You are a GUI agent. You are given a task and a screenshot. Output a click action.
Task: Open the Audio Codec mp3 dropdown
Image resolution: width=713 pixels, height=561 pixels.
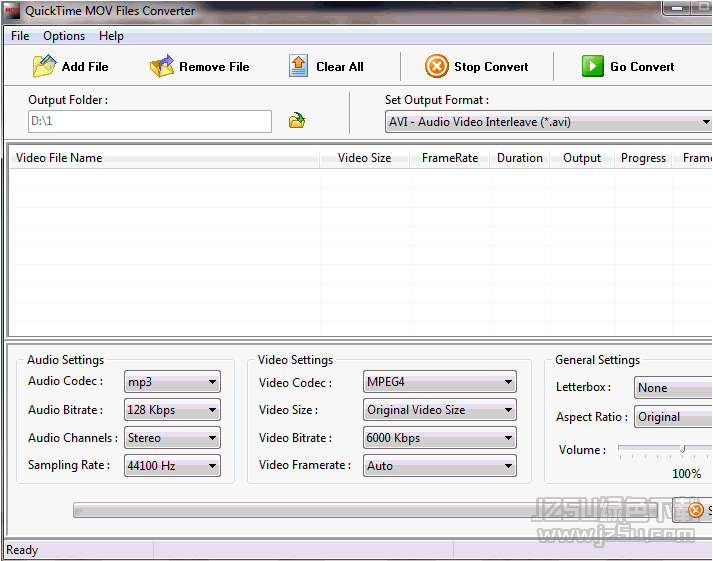pyautogui.click(x=172, y=382)
